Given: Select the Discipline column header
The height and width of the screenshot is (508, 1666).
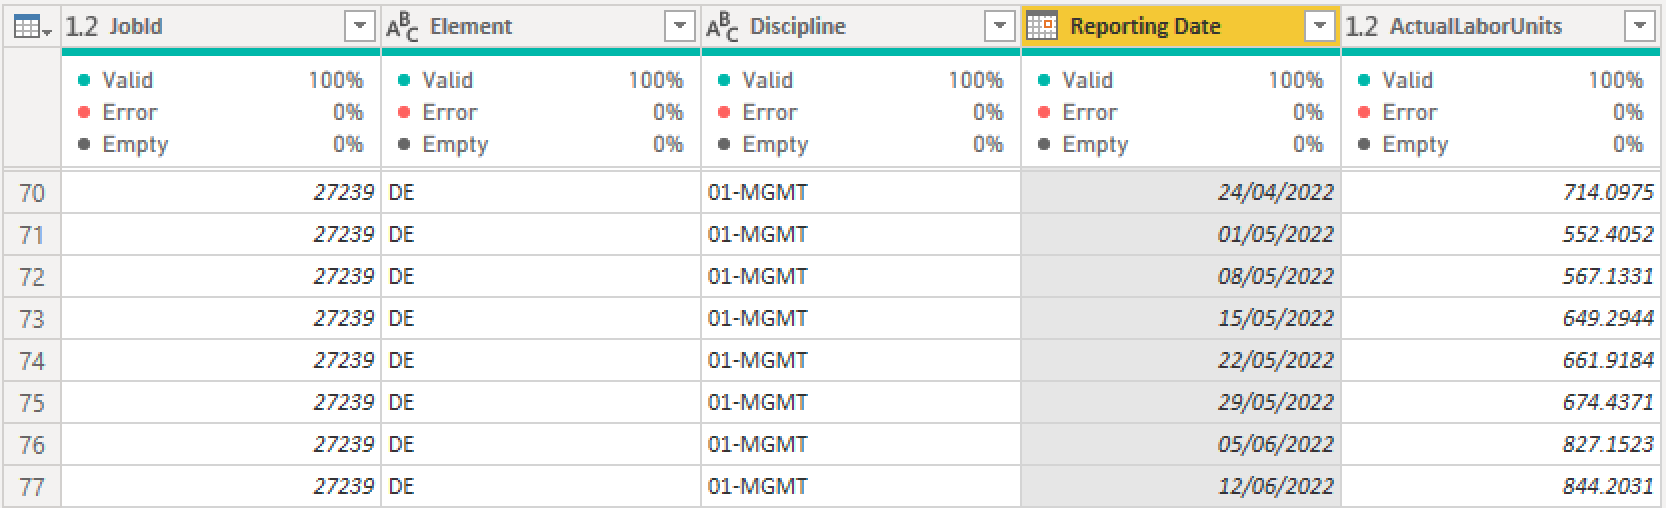Looking at the screenshot, I should pos(861,27).
